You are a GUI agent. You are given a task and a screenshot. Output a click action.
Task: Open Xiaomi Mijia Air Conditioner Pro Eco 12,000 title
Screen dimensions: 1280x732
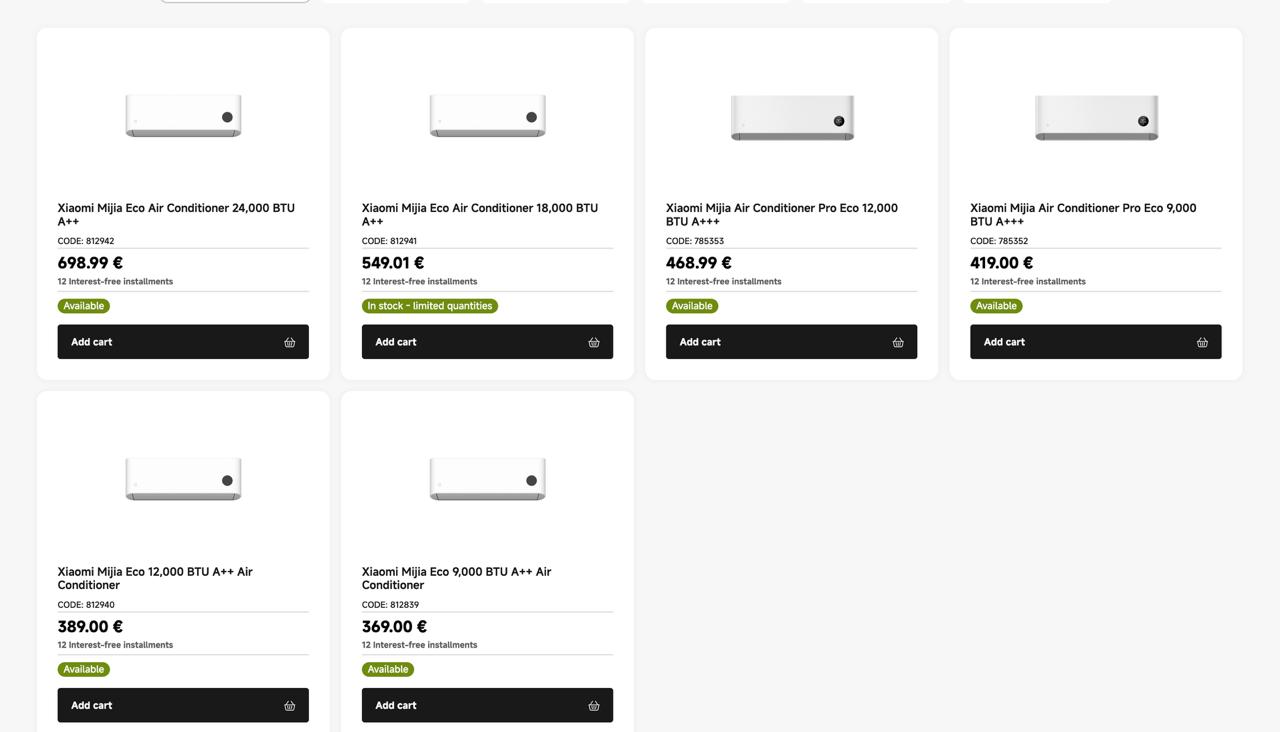pos(782,214)
